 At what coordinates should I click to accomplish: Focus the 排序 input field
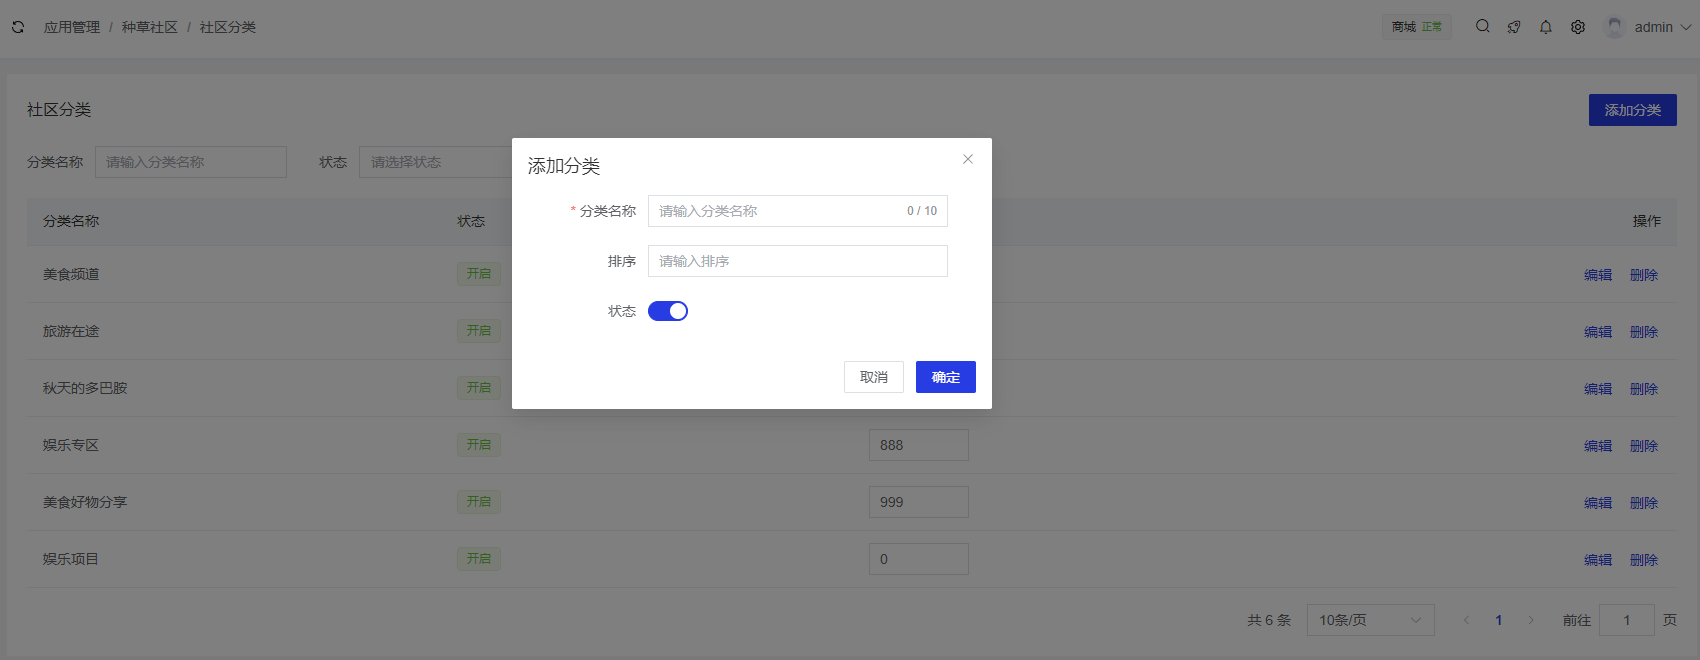[797, 261]
